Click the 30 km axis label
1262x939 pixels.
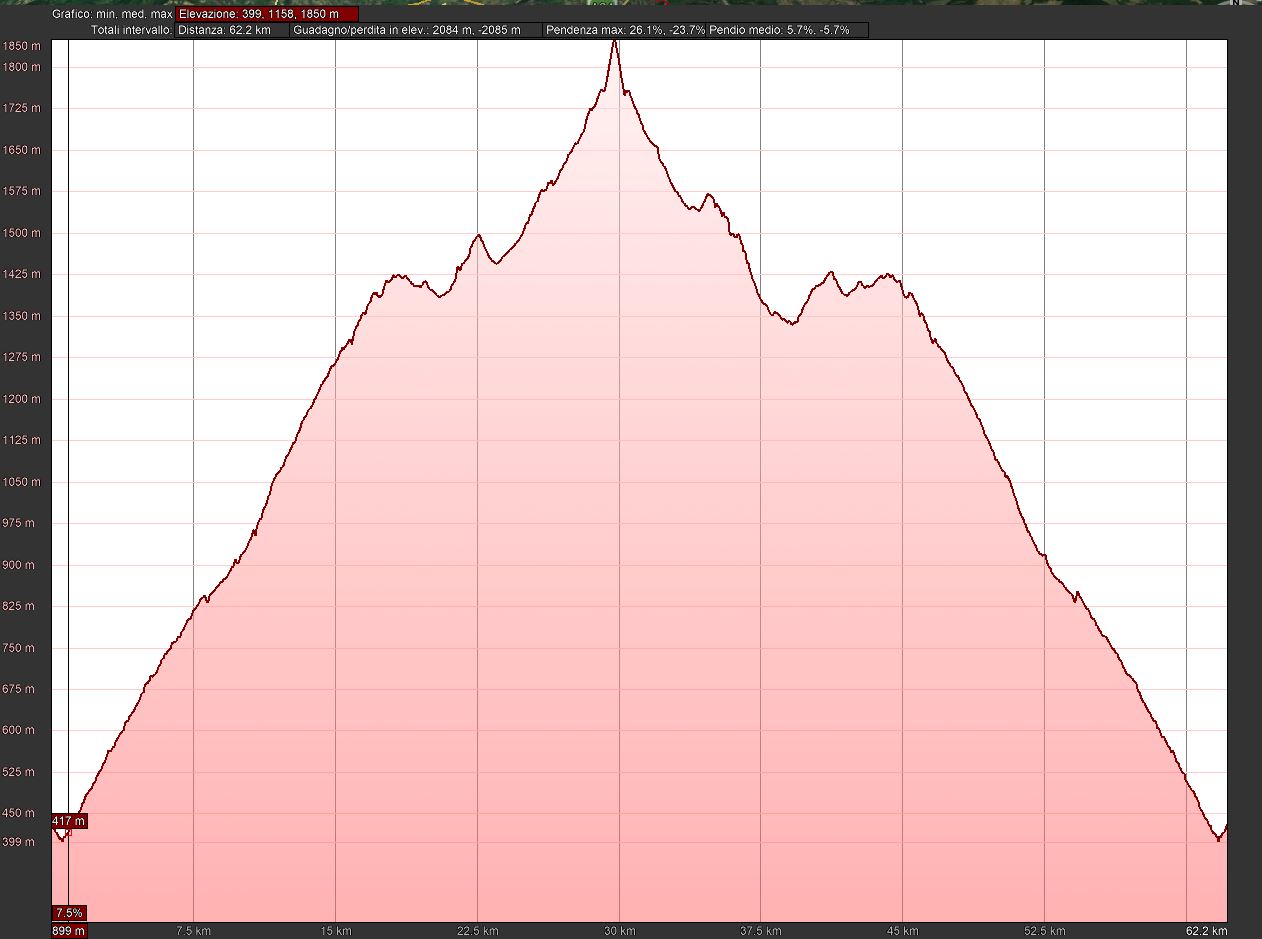619,931
